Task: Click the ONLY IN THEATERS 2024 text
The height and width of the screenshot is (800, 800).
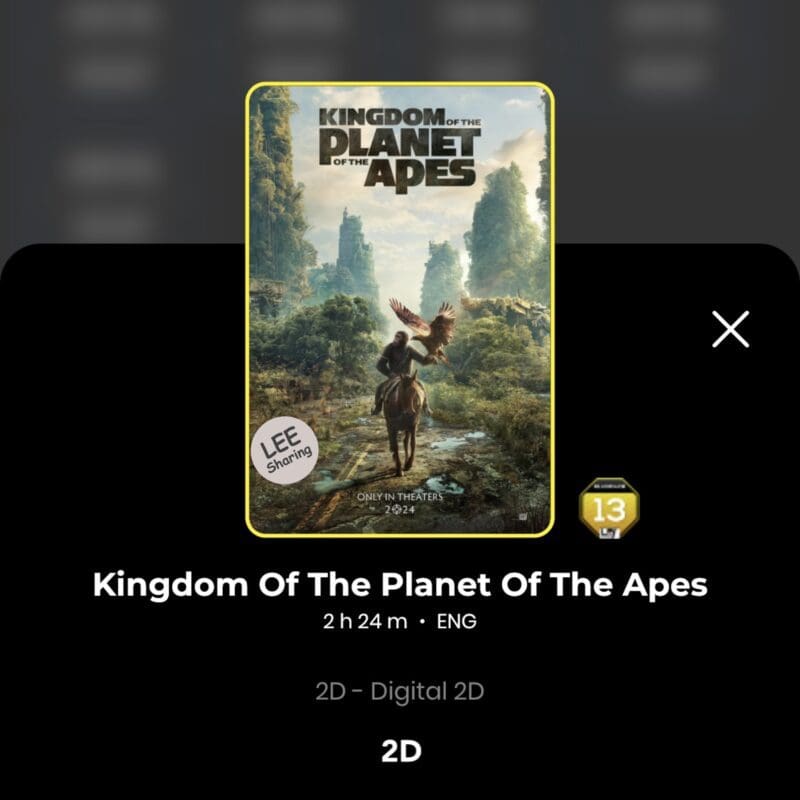Action: pos(400,503)
